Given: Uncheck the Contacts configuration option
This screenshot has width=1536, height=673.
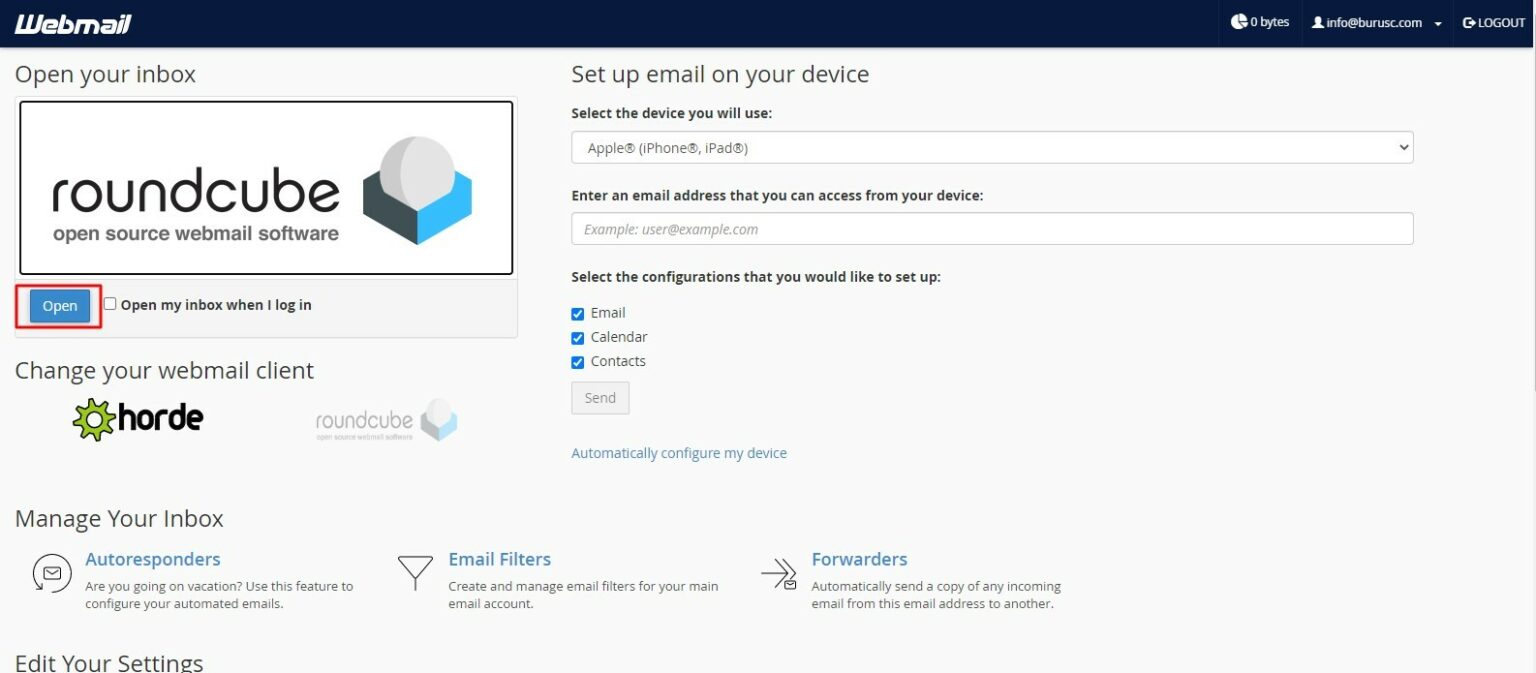Looking at the screenshot, I should coord(577,362).
